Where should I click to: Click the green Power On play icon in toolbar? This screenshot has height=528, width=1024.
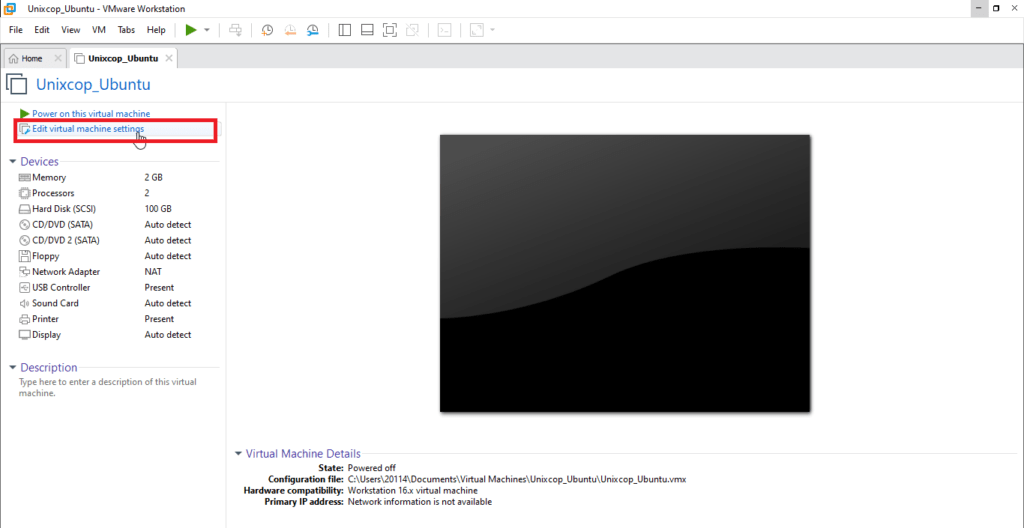191,30
